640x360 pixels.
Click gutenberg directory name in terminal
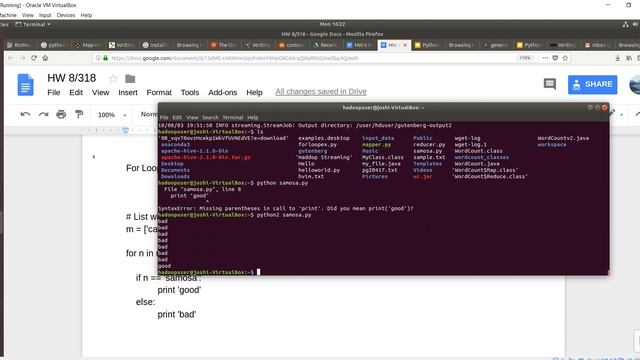[x=312, y=151]
